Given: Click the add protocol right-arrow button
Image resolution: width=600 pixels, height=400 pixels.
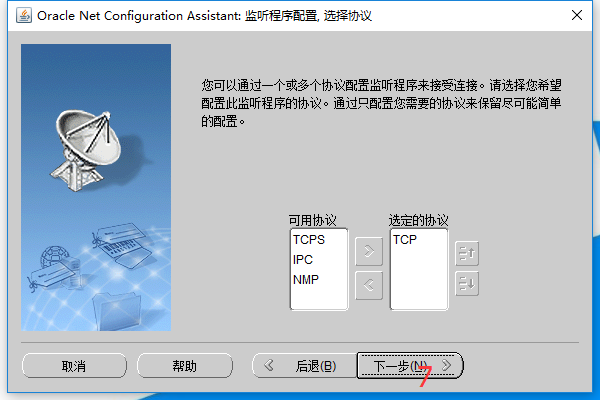Looking at the screenshot, I should tap(369, 251).
